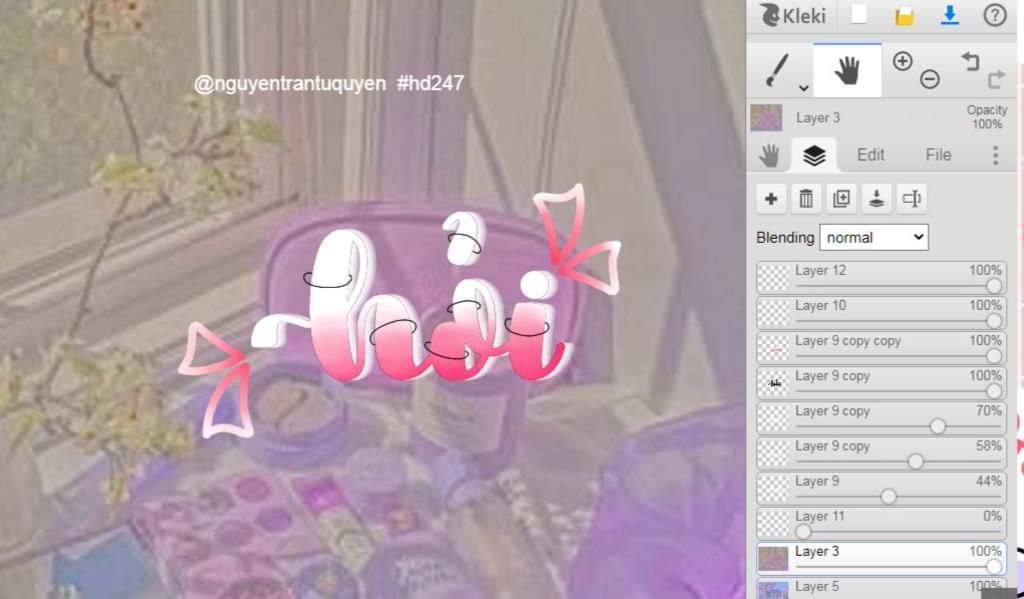Screen dimensions: 1024x599
Task: Zoom out with minus magnifier
Action: click(930, 79)
